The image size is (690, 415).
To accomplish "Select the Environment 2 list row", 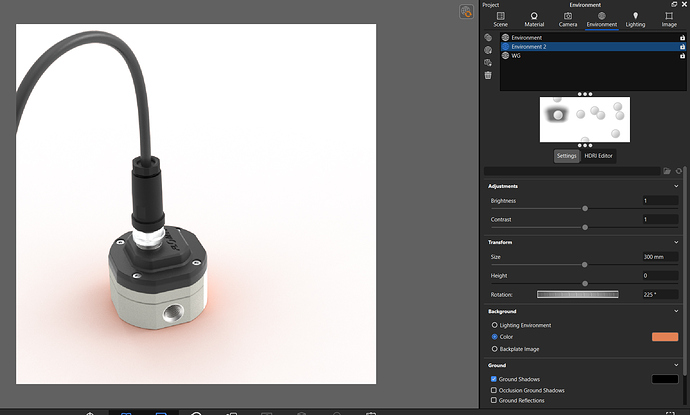I will click(593, 47).
